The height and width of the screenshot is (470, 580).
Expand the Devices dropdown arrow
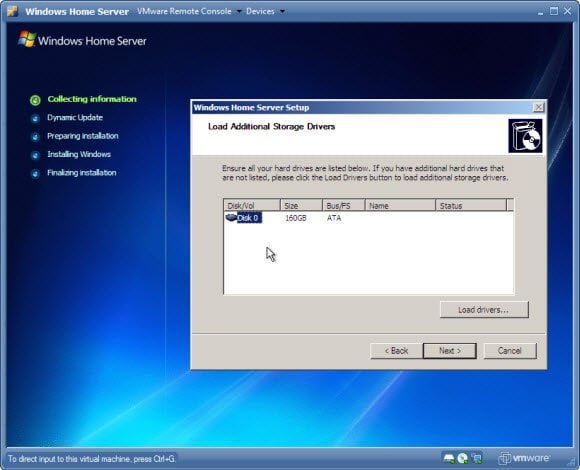coord(282,11)
